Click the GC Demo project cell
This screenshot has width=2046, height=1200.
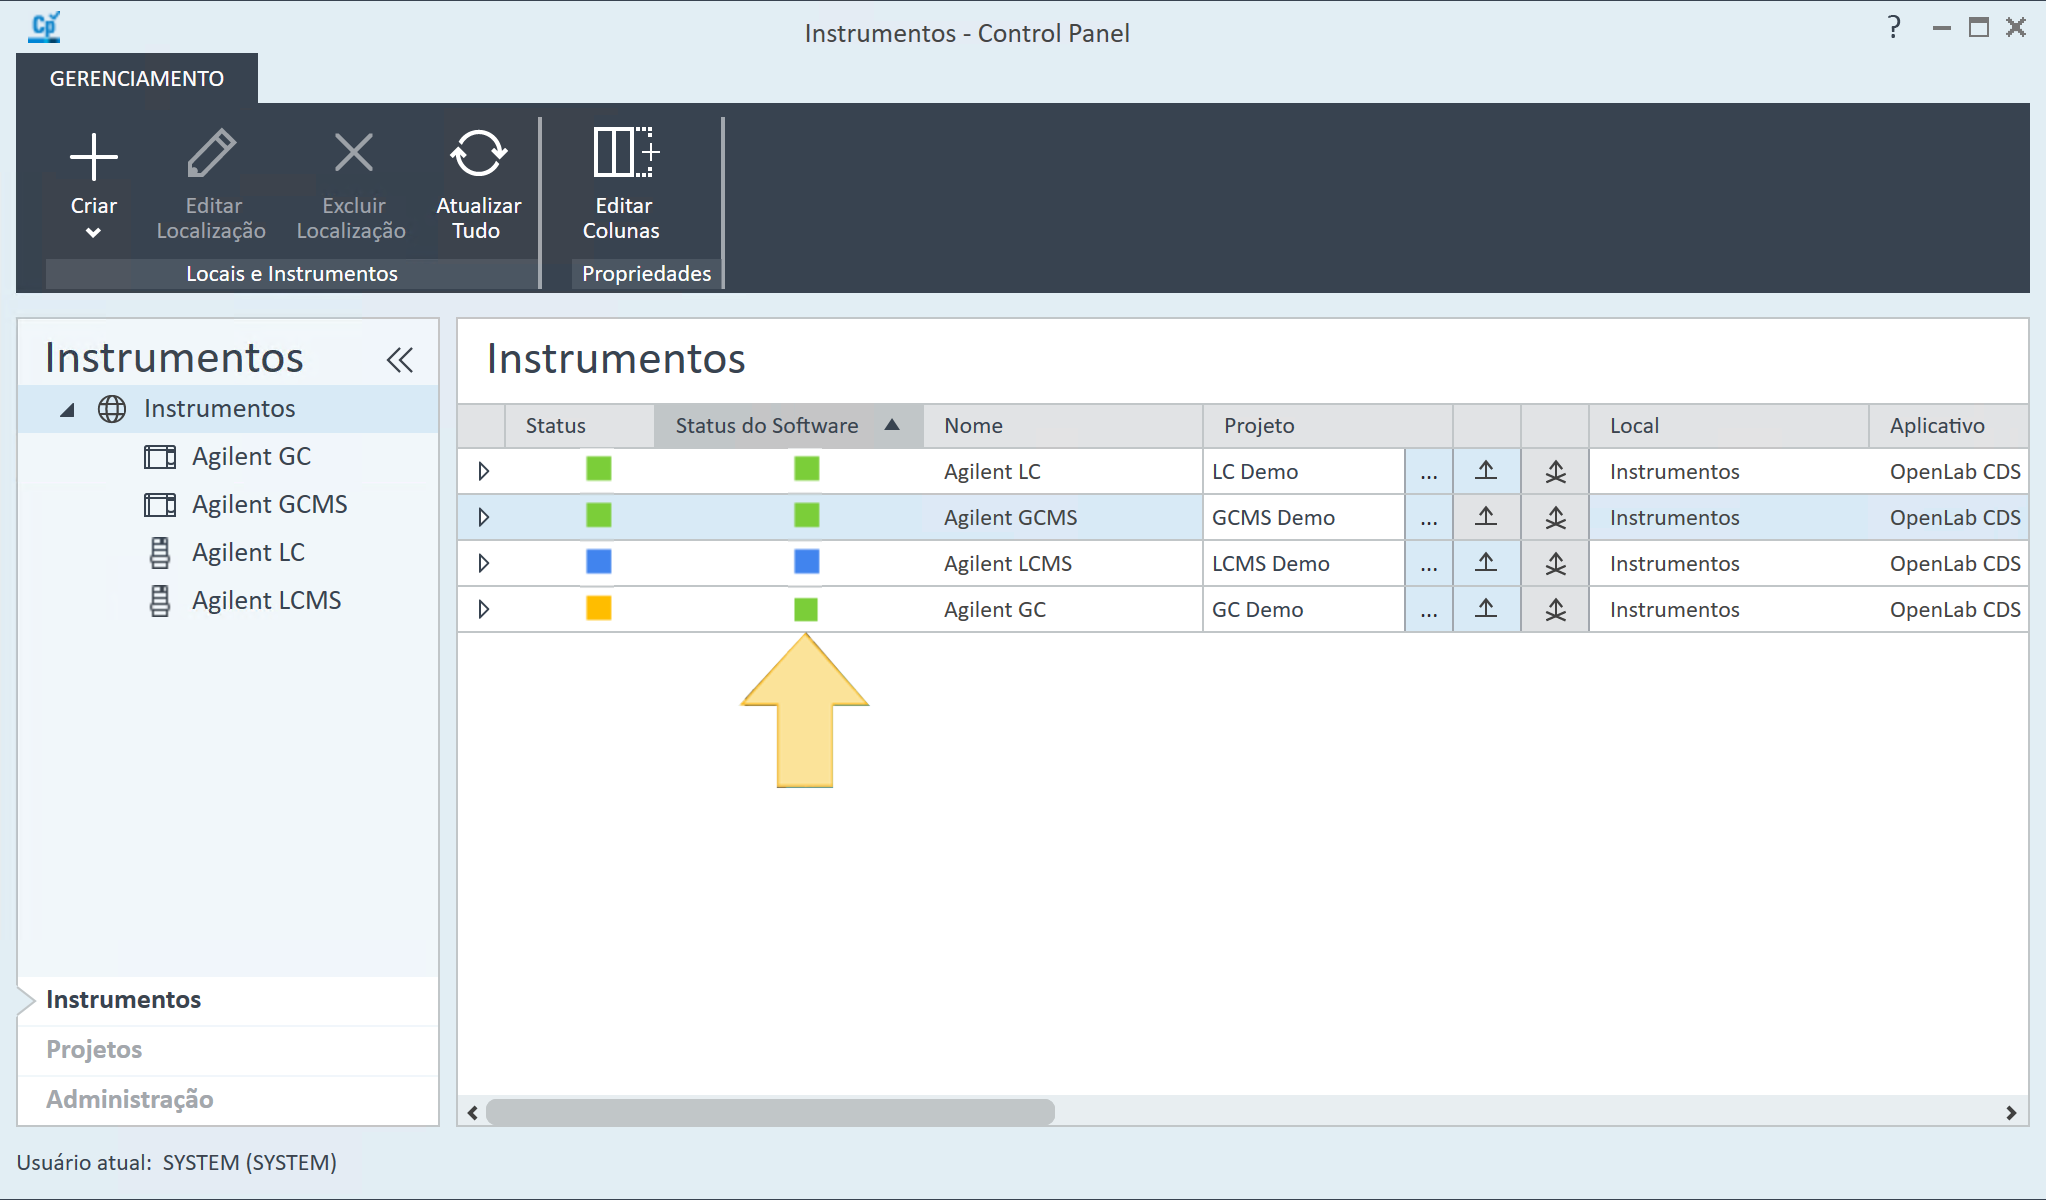pyautogui.click(x=1304, y=610)
